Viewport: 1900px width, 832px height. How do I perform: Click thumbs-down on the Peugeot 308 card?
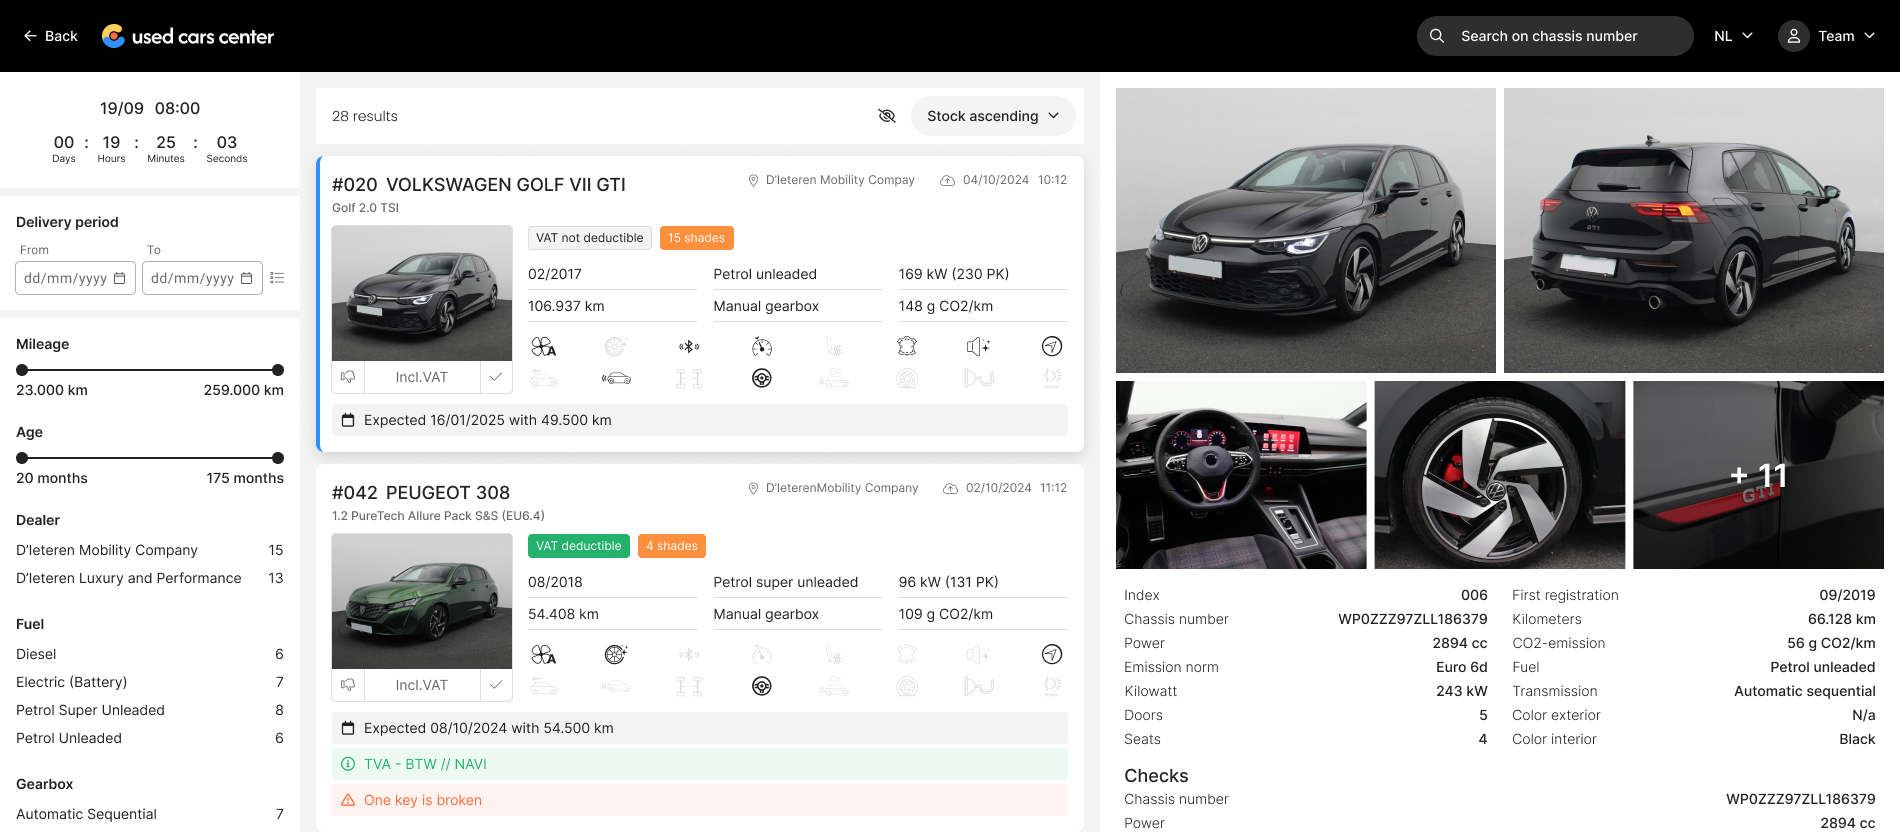pos(348,685)
